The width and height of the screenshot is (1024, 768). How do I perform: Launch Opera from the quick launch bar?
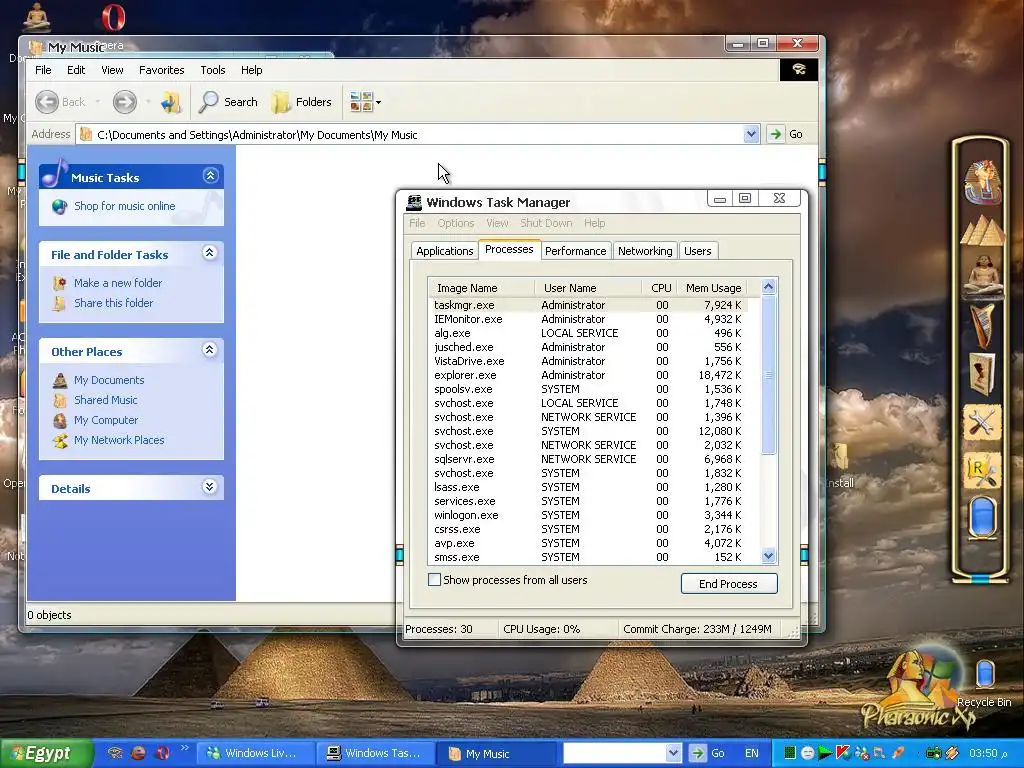(x=163, y=753)
